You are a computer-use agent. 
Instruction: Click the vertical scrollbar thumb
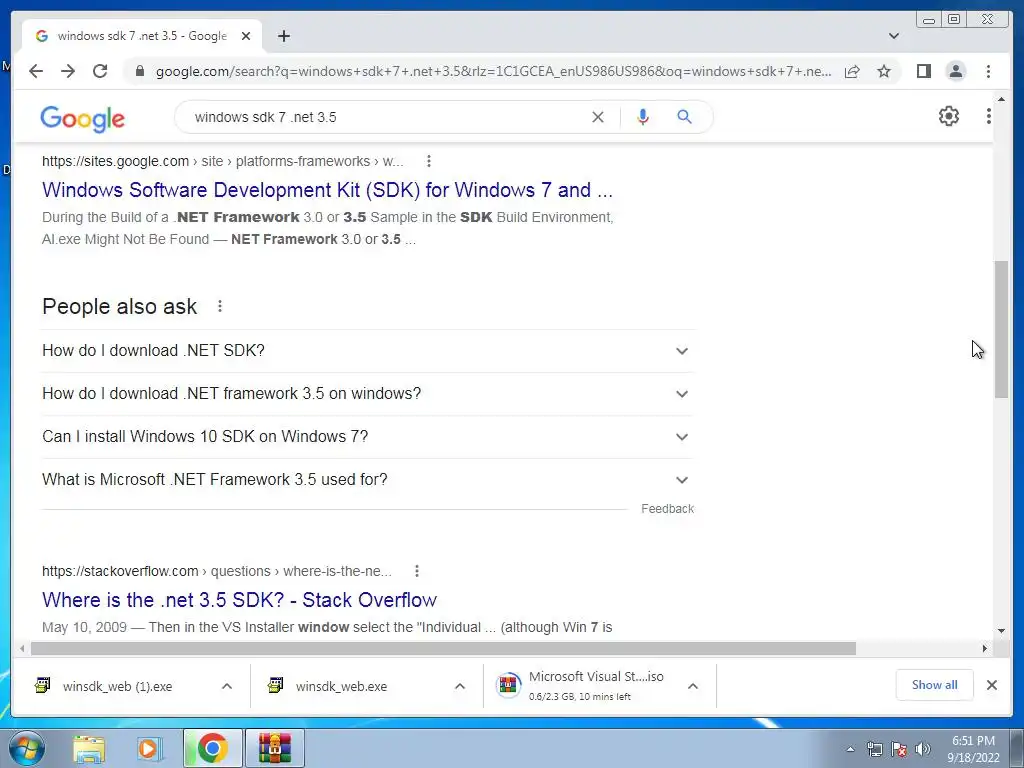tap(1001, 329)
